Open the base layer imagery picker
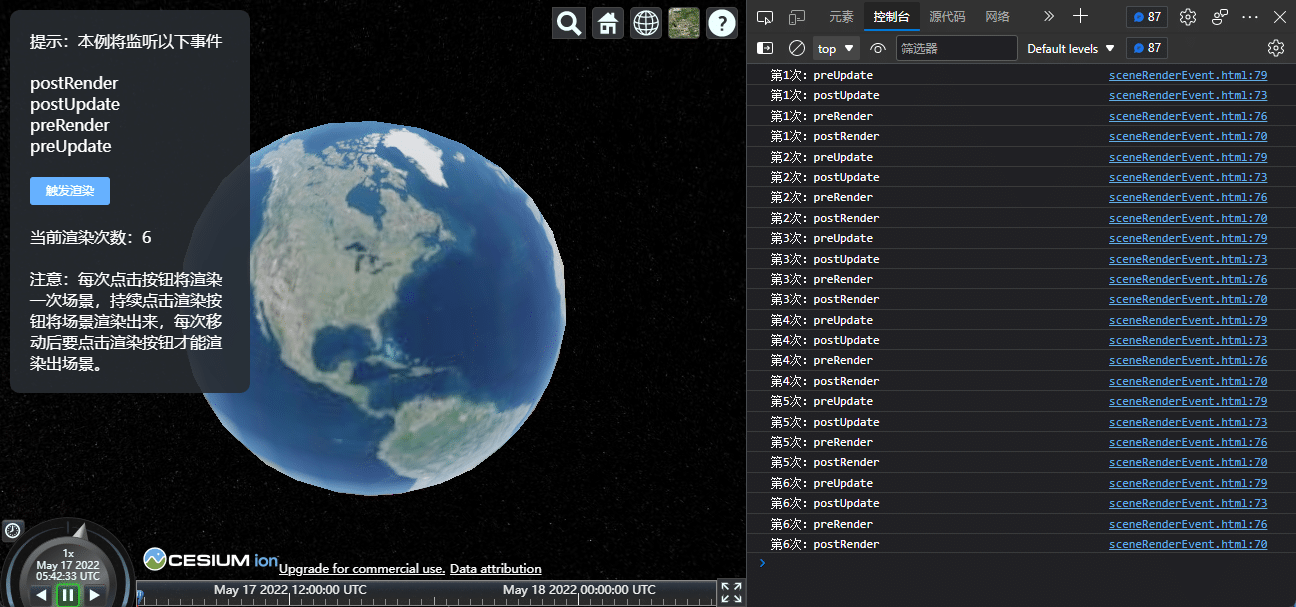 coord(684,23)
